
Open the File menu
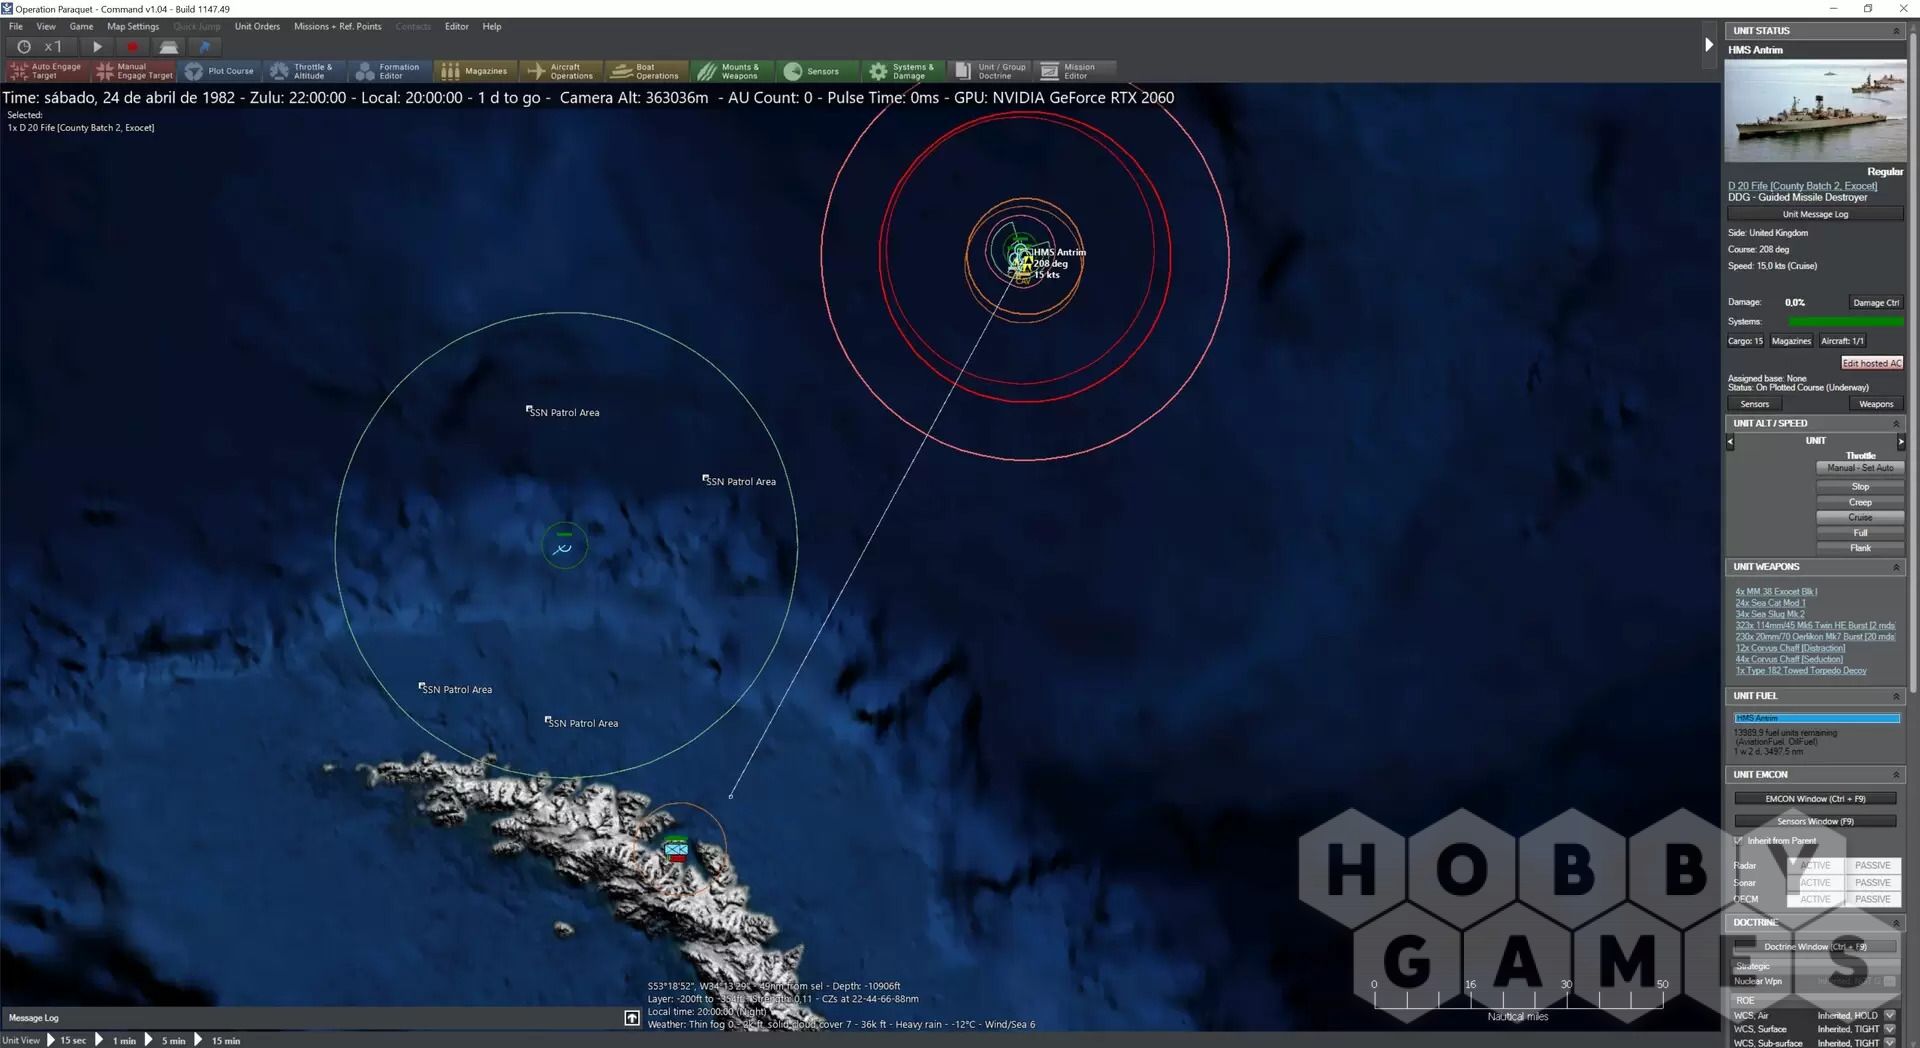point(16,27)
